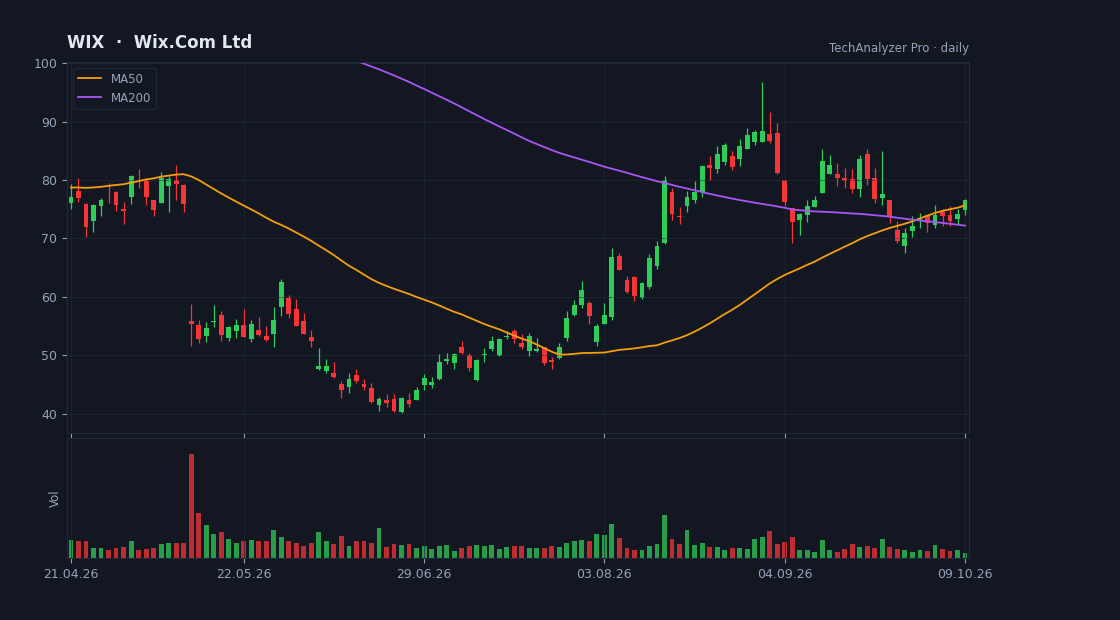Click the purple MA200 line swatch in legend
Image resolution: width=1120 pixels, height=620 pixels.
89,98
